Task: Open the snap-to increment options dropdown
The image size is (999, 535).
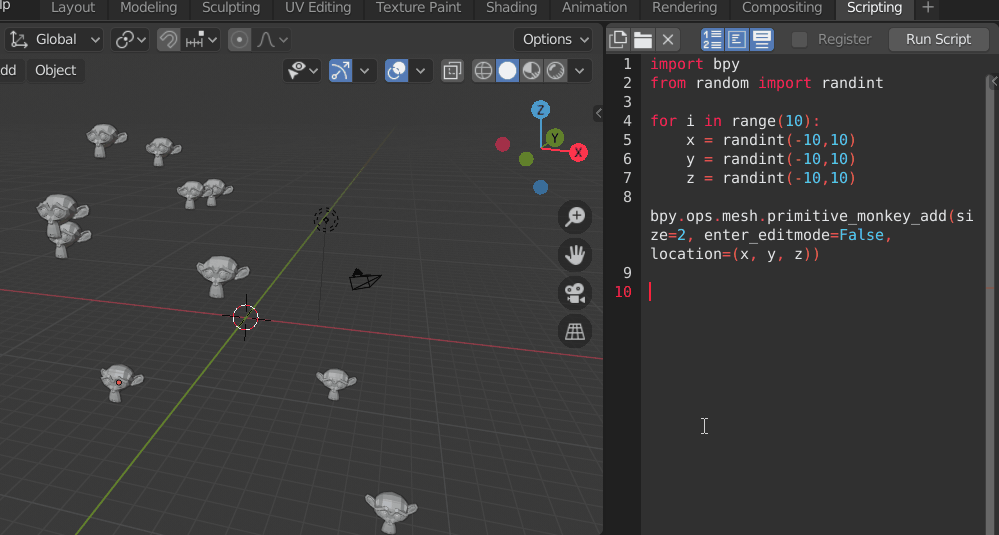Action: click(x=201, y=39)
